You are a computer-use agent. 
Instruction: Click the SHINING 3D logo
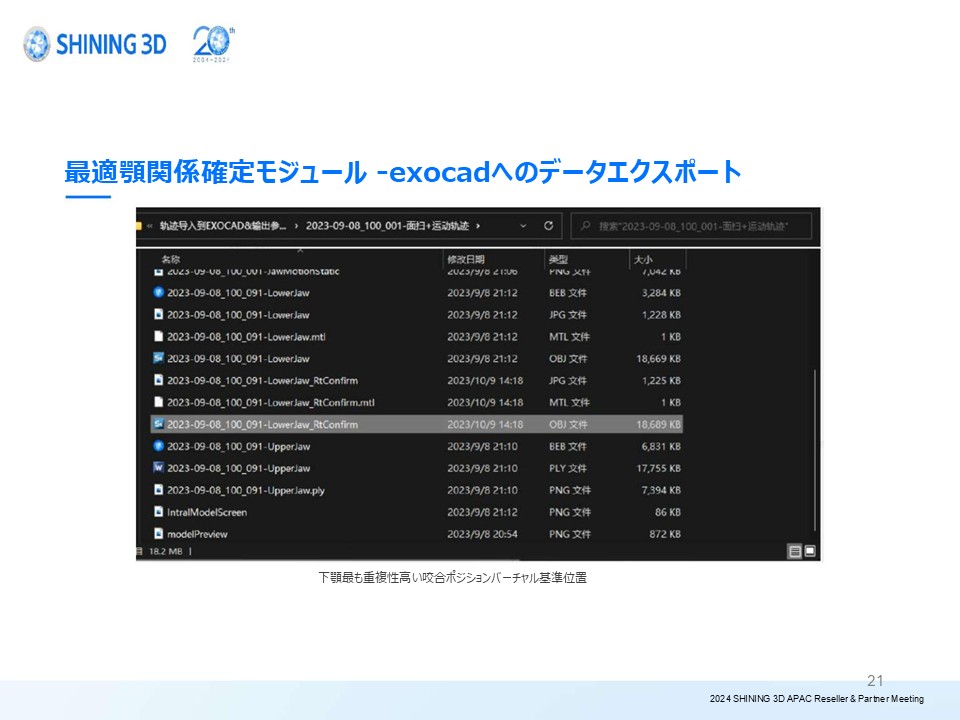pyautogui.click(x=96, y=44)
